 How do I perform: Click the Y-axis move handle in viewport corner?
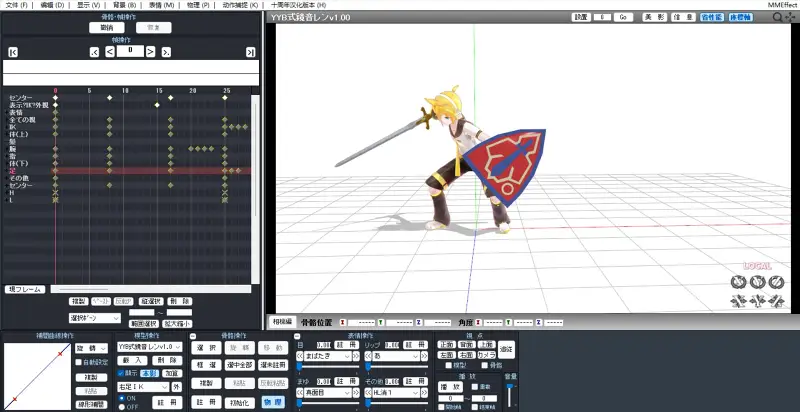click(756, 301)
